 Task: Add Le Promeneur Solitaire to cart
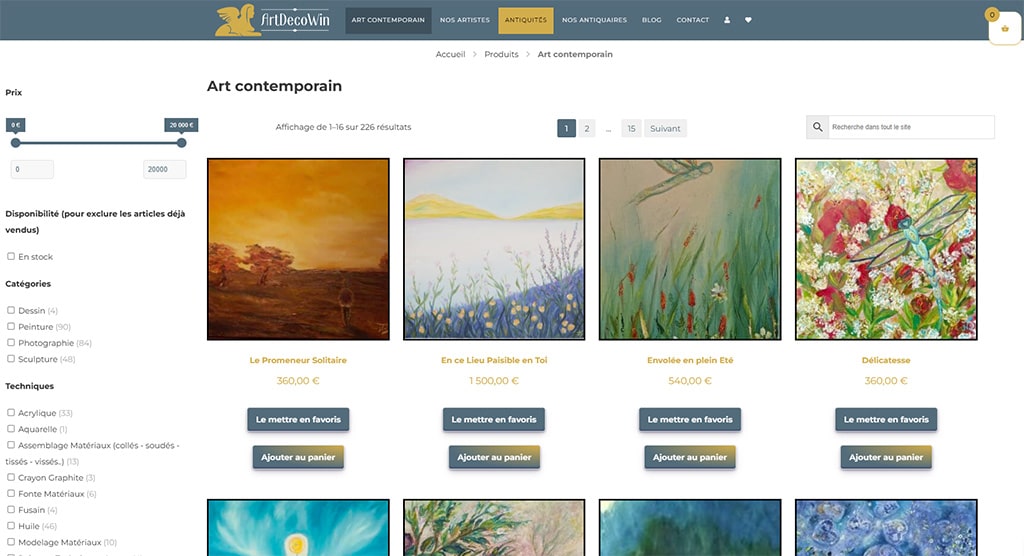point(298,457)
